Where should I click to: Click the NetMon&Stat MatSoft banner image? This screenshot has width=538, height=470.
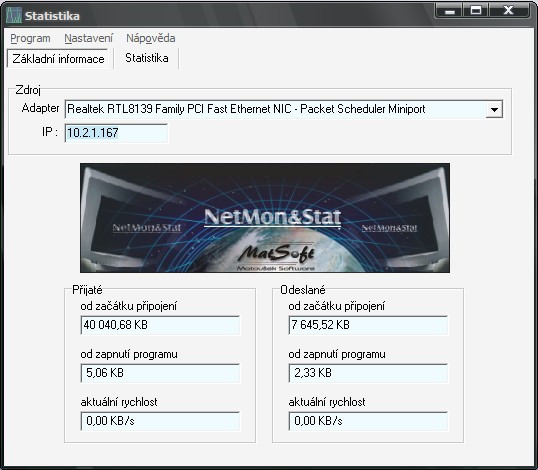coord(265,218)
